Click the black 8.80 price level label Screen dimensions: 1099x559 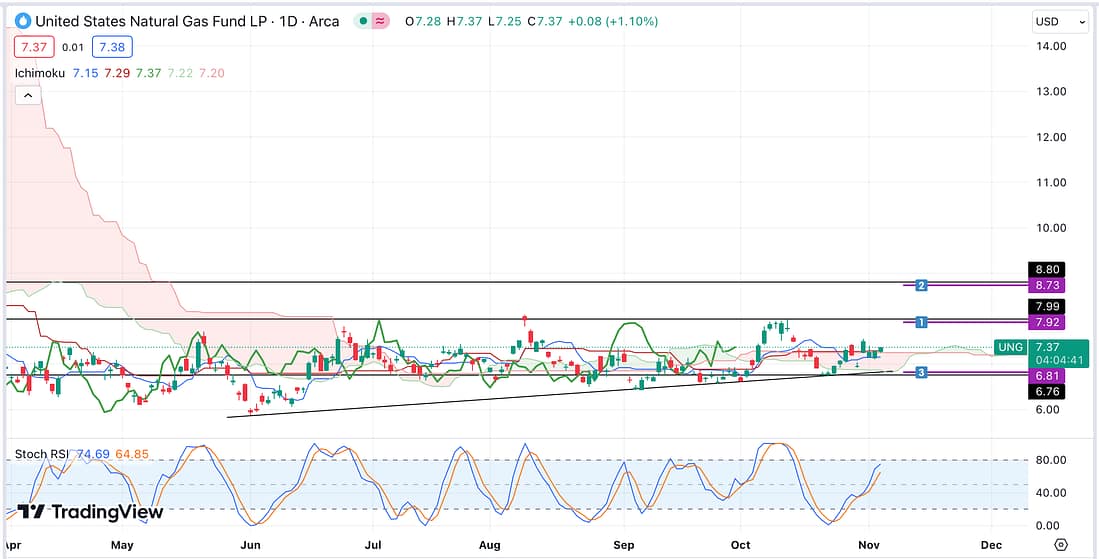[1055, 269]
